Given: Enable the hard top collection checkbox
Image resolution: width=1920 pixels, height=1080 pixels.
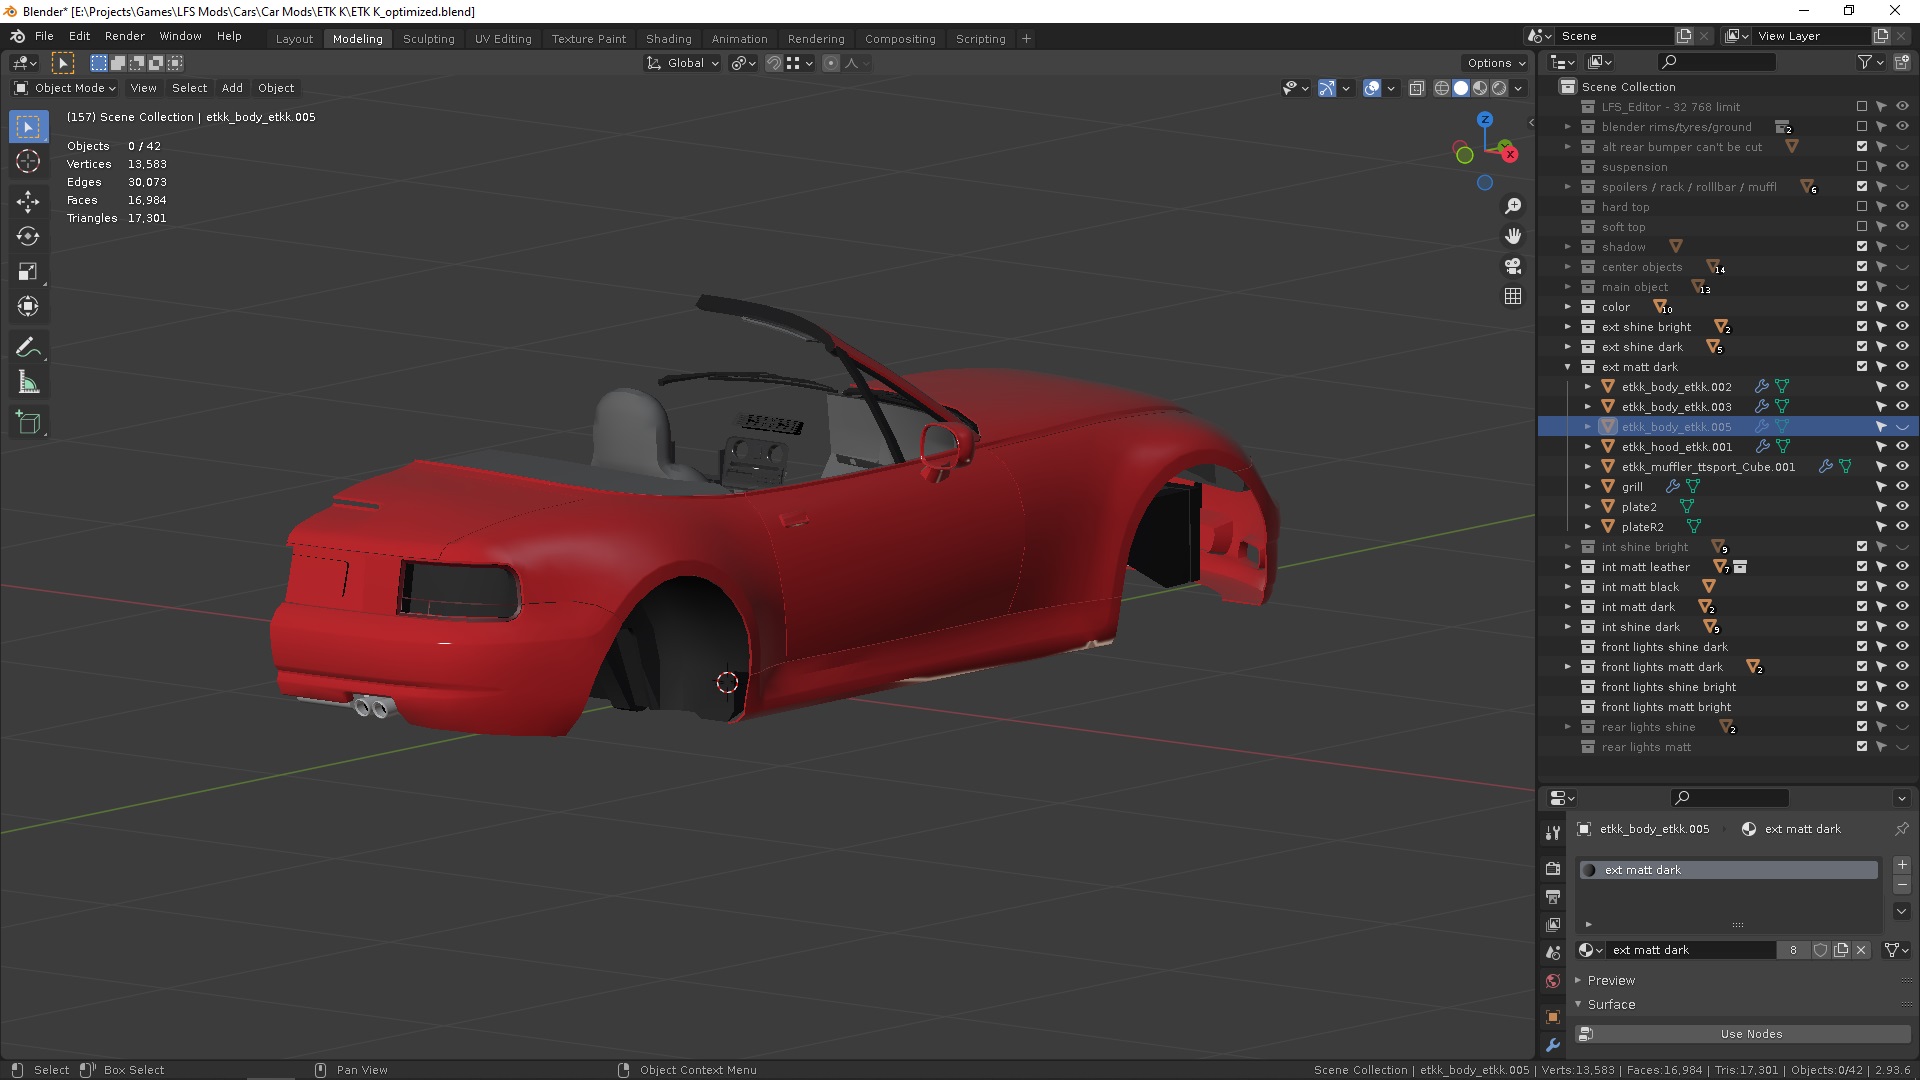Looking at the screenshot, I should coord(1861,207).
